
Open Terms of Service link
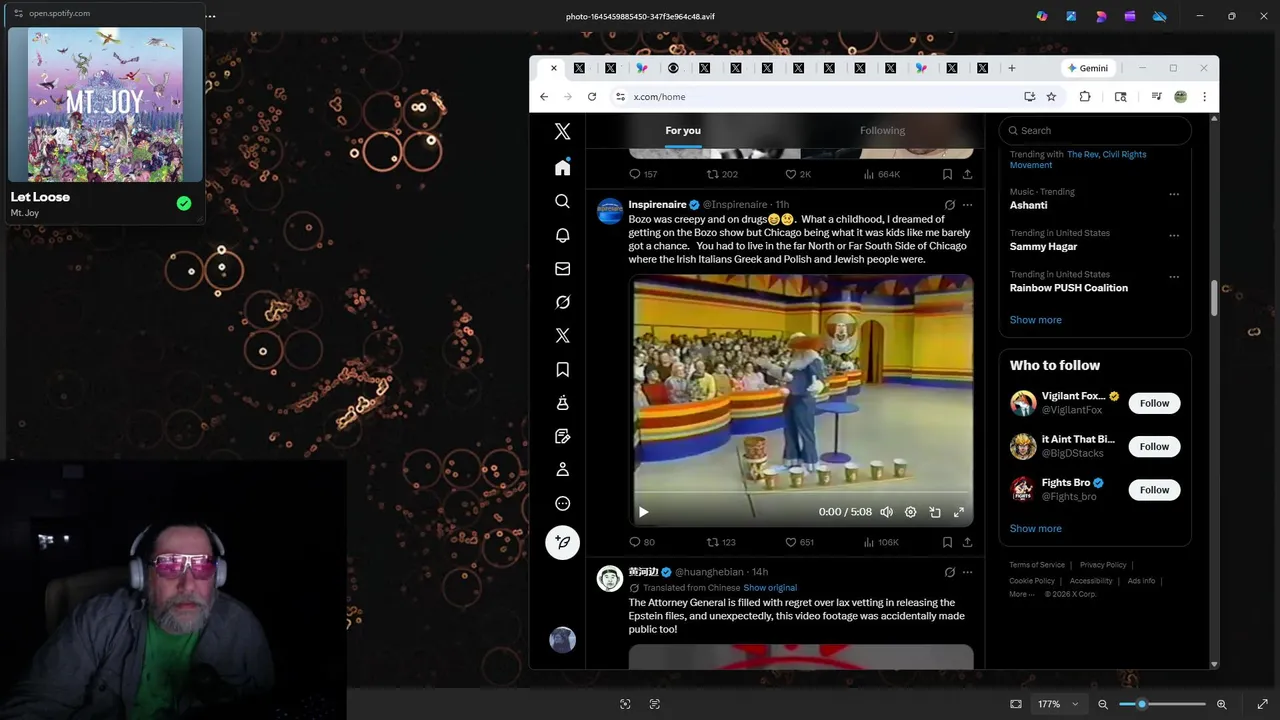(1037, 565)
